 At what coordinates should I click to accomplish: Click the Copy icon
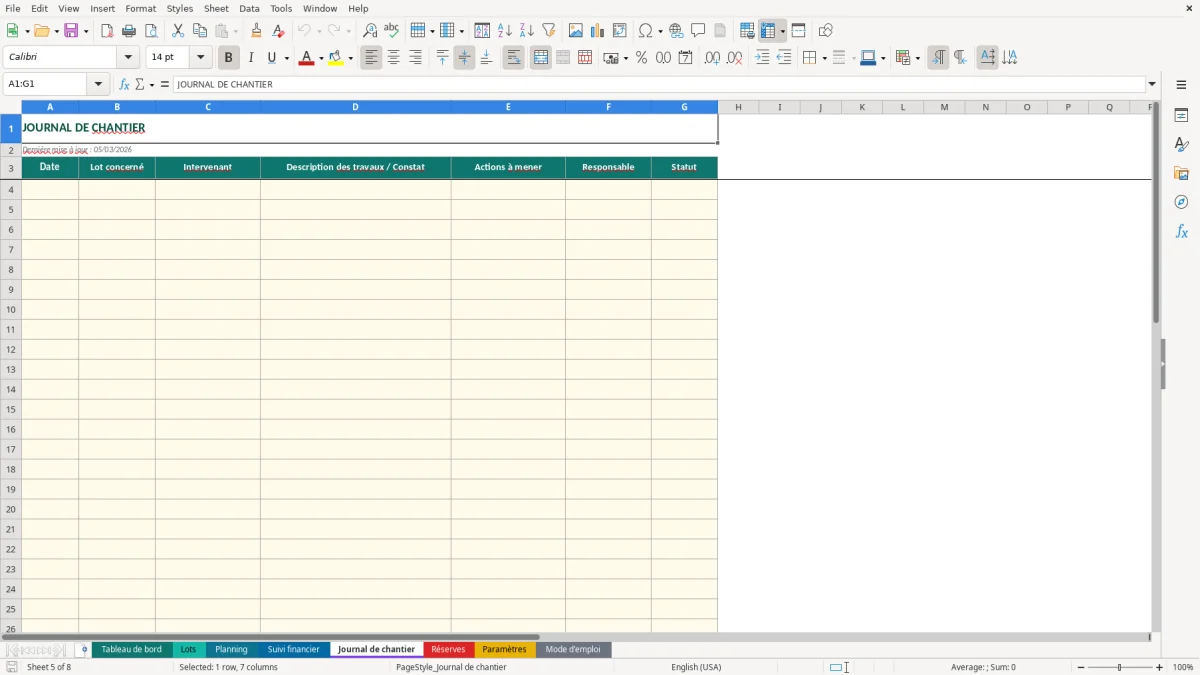[200, 31]
